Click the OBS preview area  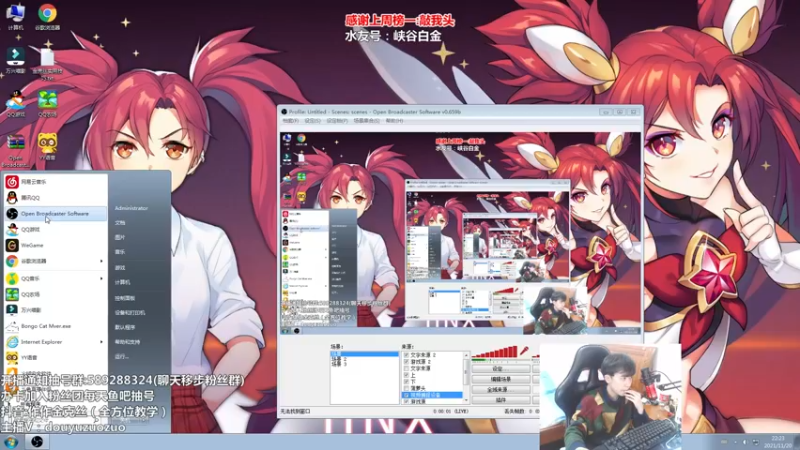click(460, 233)
